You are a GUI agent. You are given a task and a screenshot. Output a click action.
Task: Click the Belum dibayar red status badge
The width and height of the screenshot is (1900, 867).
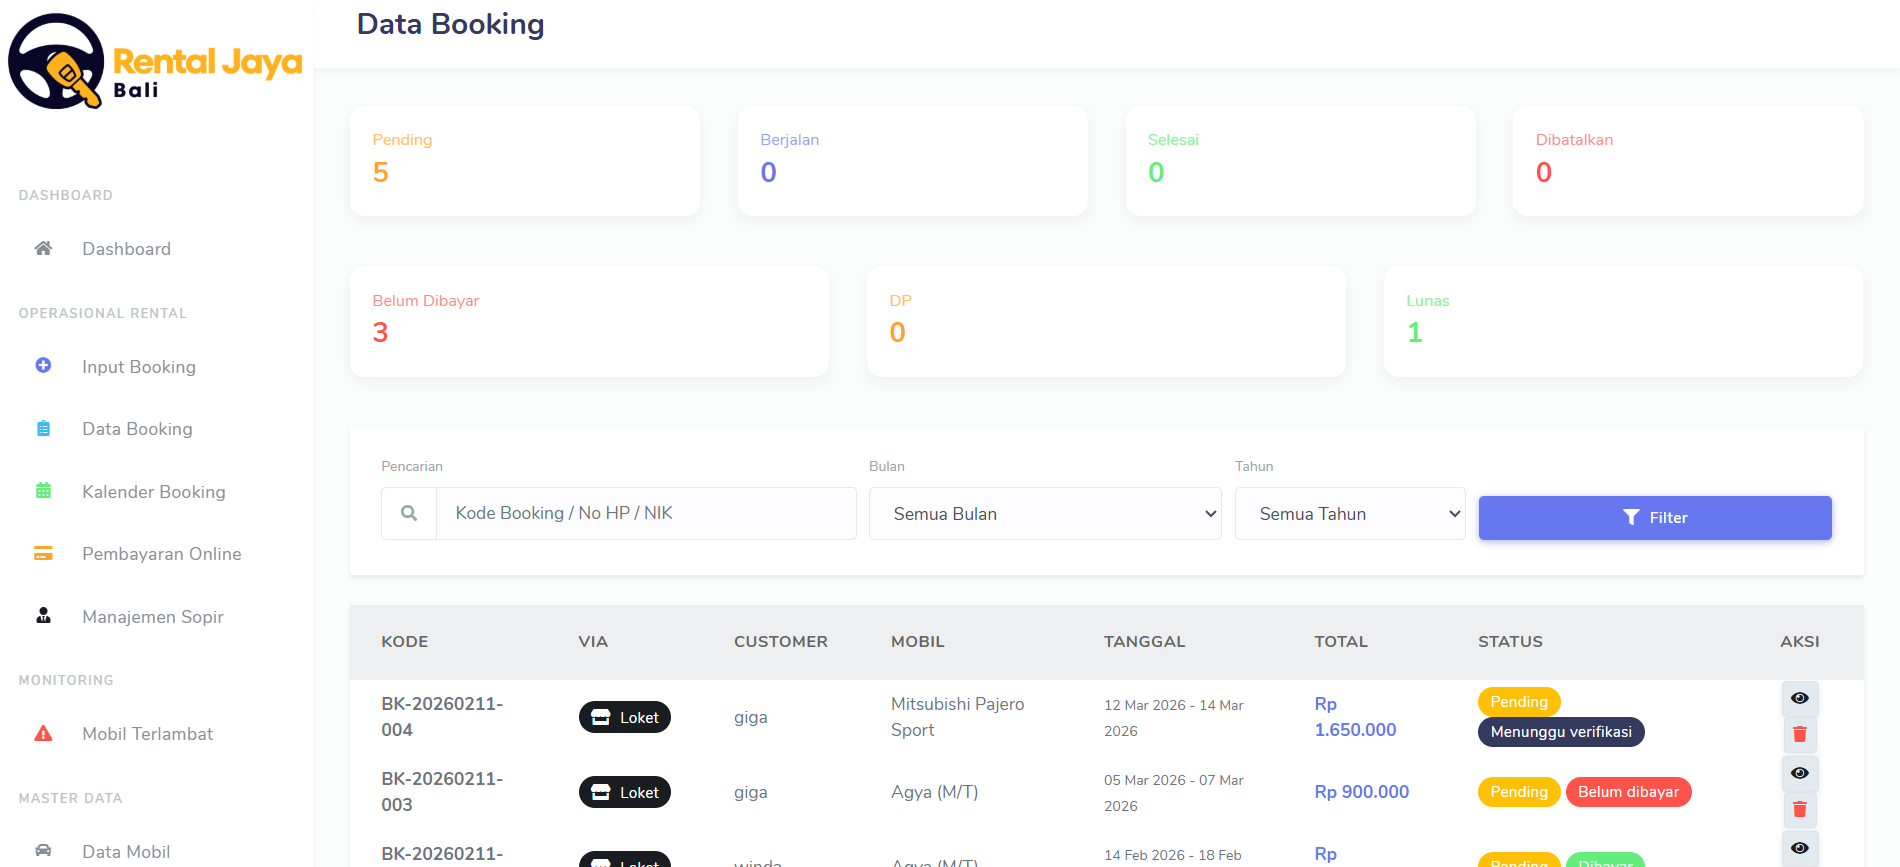(x=1628, y=792)
